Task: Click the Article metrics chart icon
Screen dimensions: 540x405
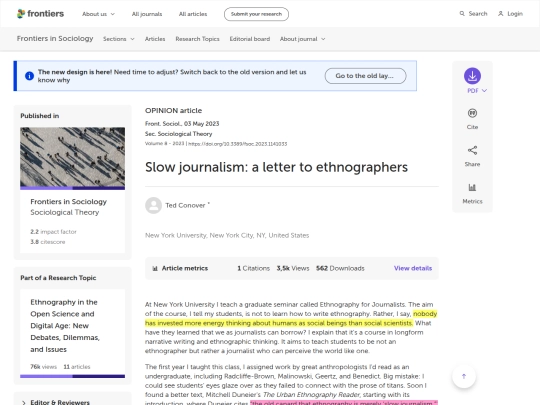Action: coord(155,268)
